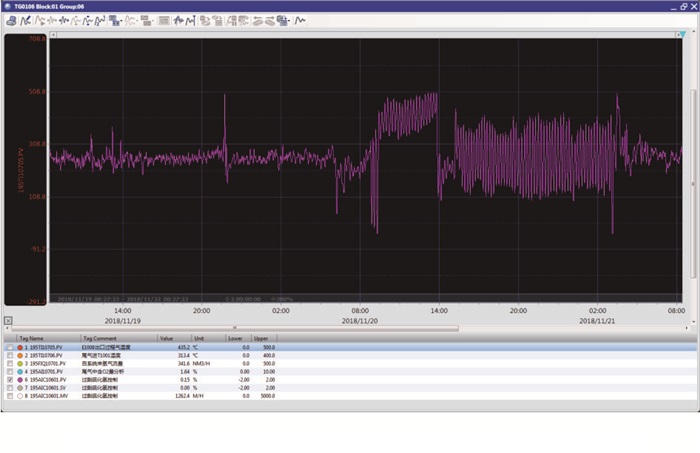Click the yellow-green color circle of row 3
The image size is (700, 453).
click(20, 363)
